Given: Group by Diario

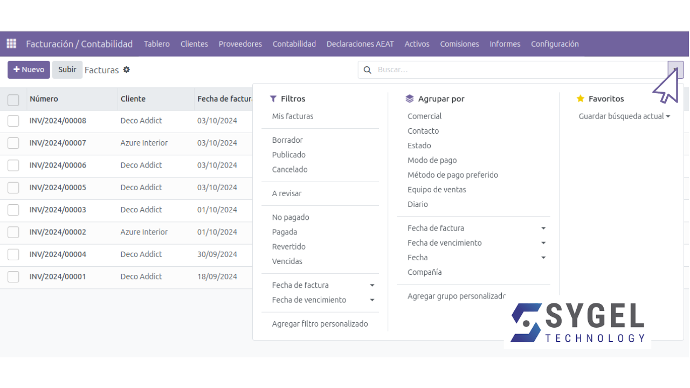Looking at the screenshot, I should pyautogui.click(x=418, y=204).
